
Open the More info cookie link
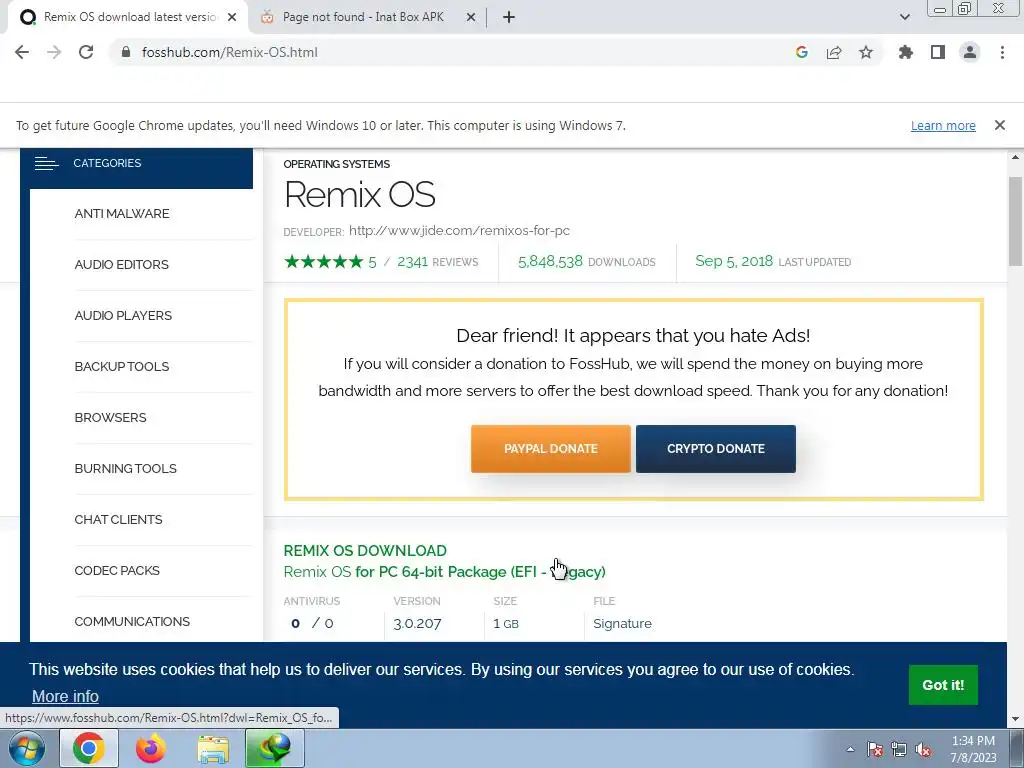[65, 696]
